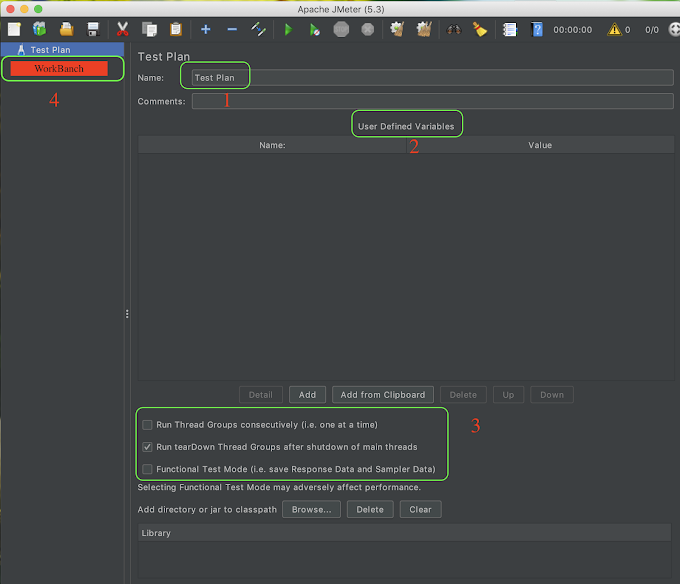
Task: Click the Clear All double broom icon
Action: point(424,29)
